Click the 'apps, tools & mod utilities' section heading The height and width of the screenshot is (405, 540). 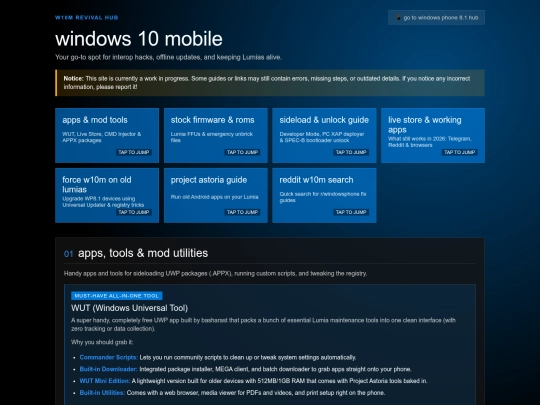coord(143,253)
